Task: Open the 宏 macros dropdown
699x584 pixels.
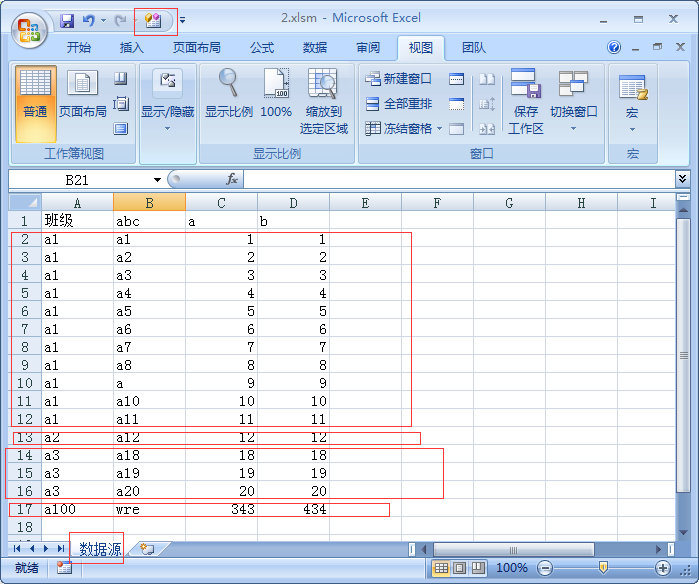Action: tap(632, 103)
